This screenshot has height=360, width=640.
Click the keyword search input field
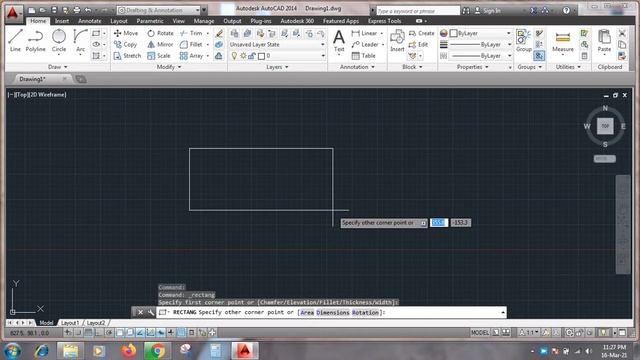(418, 11)
